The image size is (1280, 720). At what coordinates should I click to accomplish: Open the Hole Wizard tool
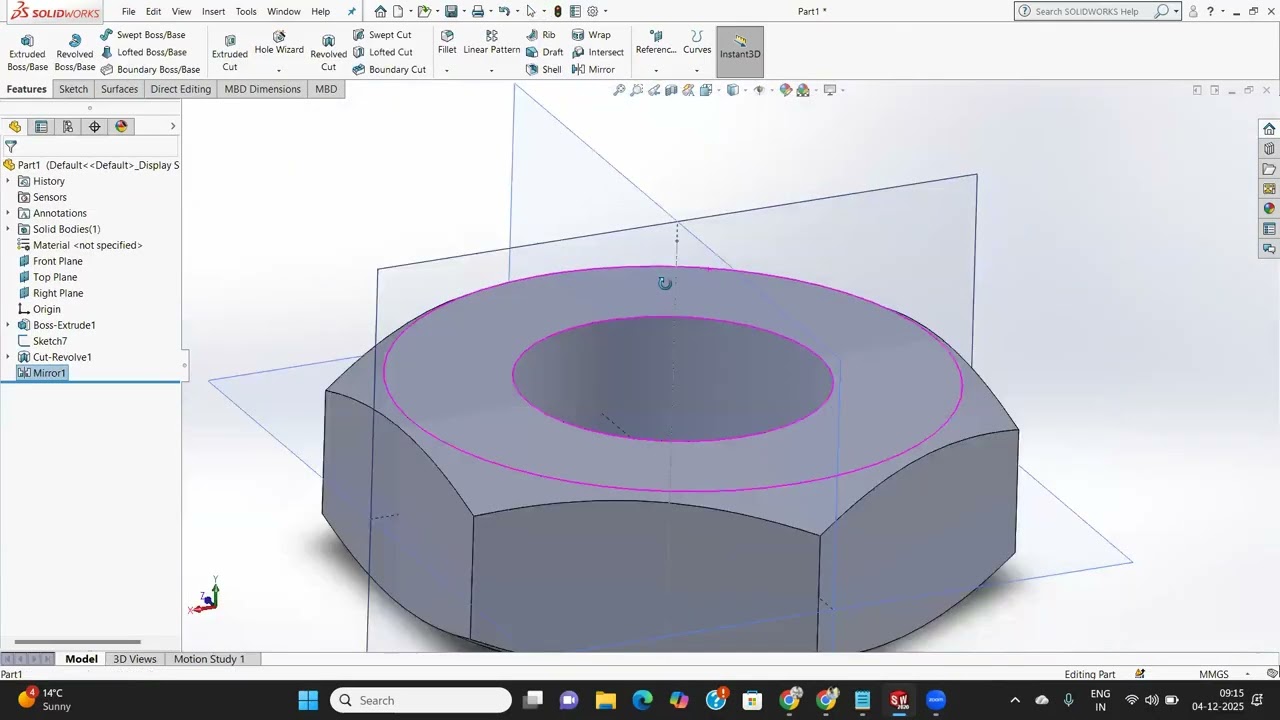(x=279, y=43)
